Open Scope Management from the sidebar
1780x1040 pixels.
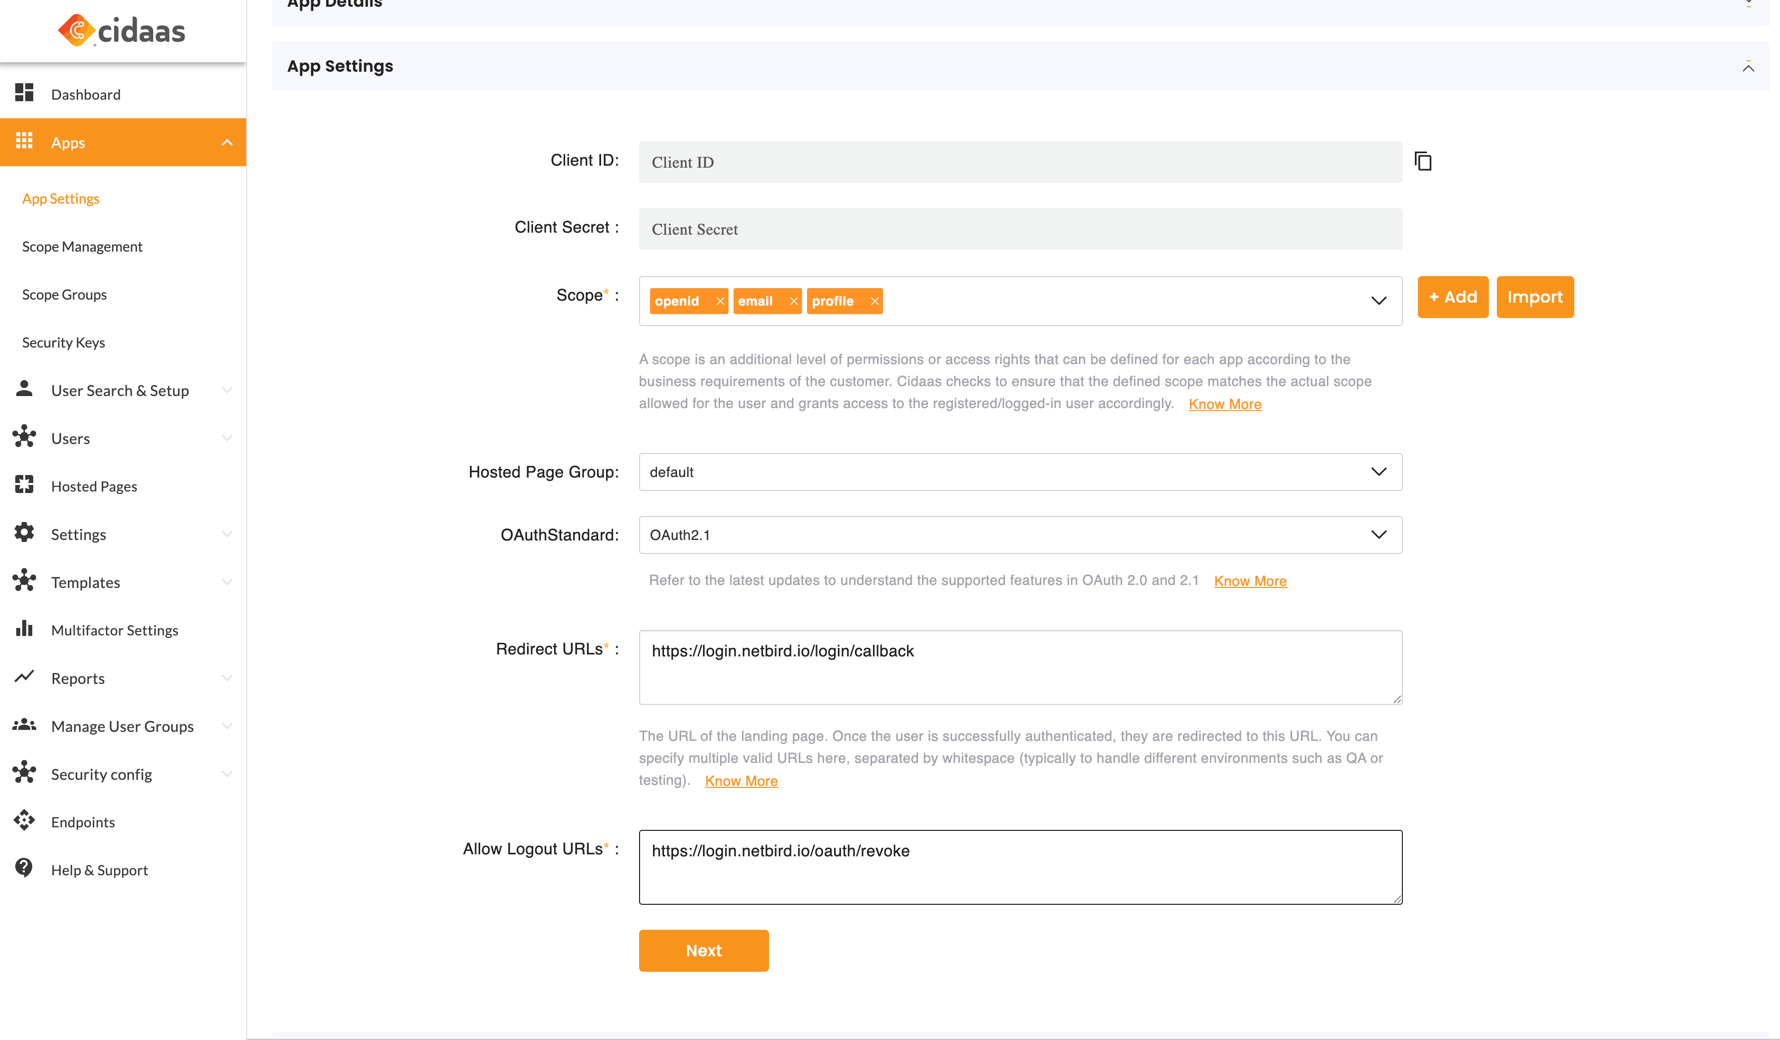click(81, 246)
